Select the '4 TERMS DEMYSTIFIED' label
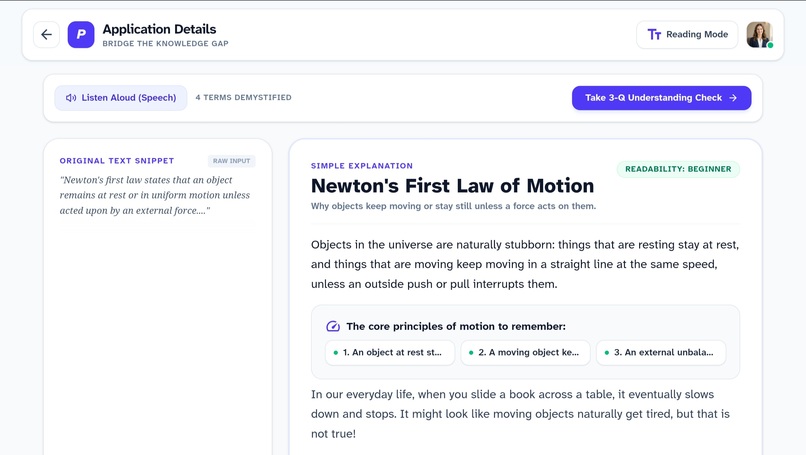 click(x=243, y=97)
